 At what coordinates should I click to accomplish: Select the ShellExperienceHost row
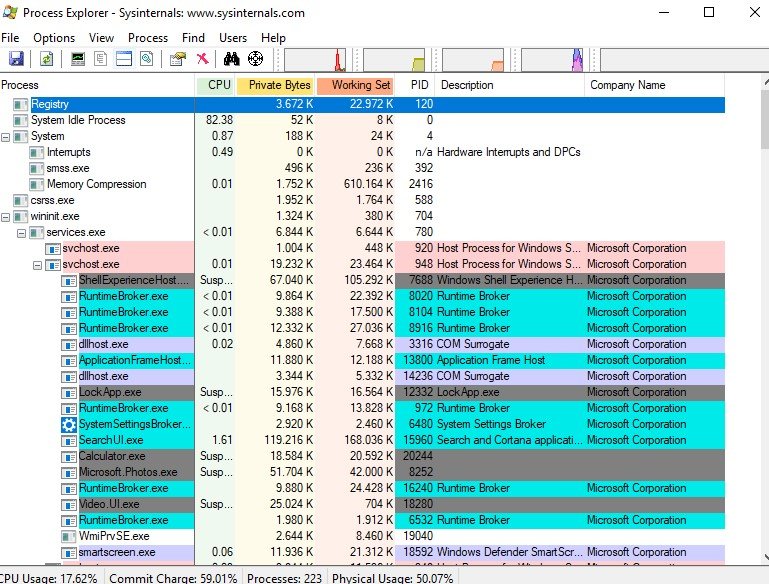pos(362,280)
